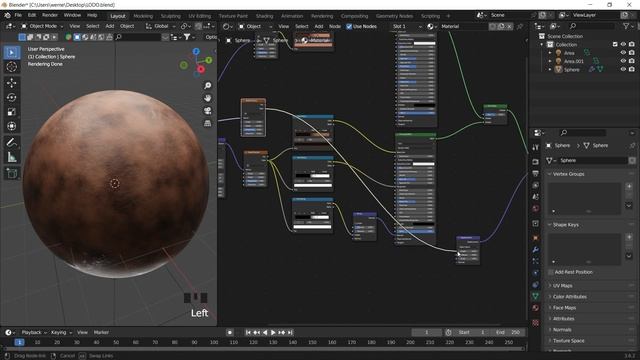Click the timeline Marker menu
This screenshot has height=360, width=640.
(101, 332)
